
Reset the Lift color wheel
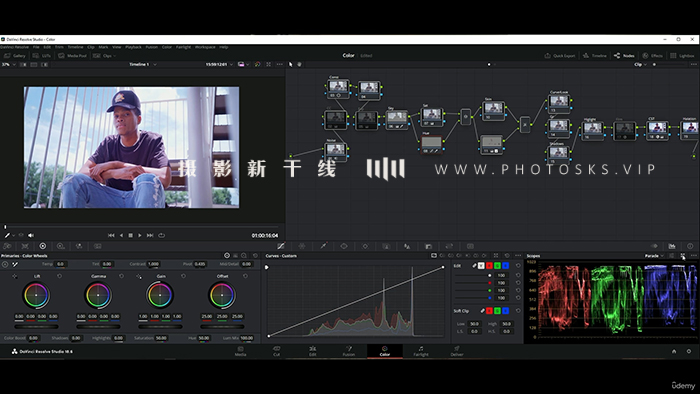(59, 276)
